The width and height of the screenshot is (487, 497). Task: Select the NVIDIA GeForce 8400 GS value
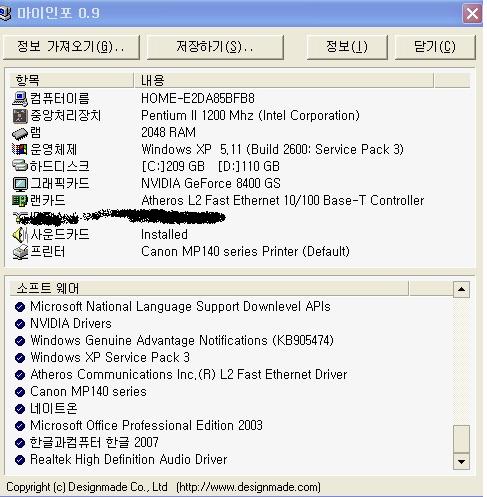[211, 183]
